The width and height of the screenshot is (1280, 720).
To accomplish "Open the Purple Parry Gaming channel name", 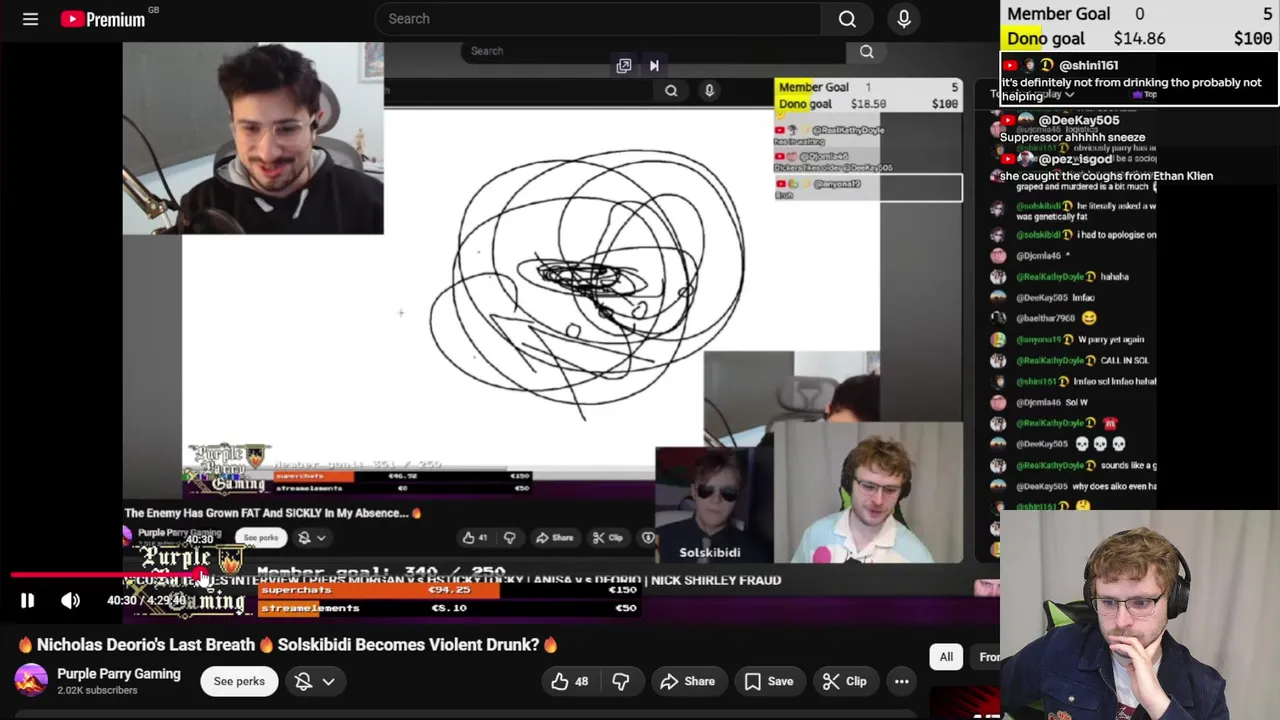I will (x=119, y=674).
